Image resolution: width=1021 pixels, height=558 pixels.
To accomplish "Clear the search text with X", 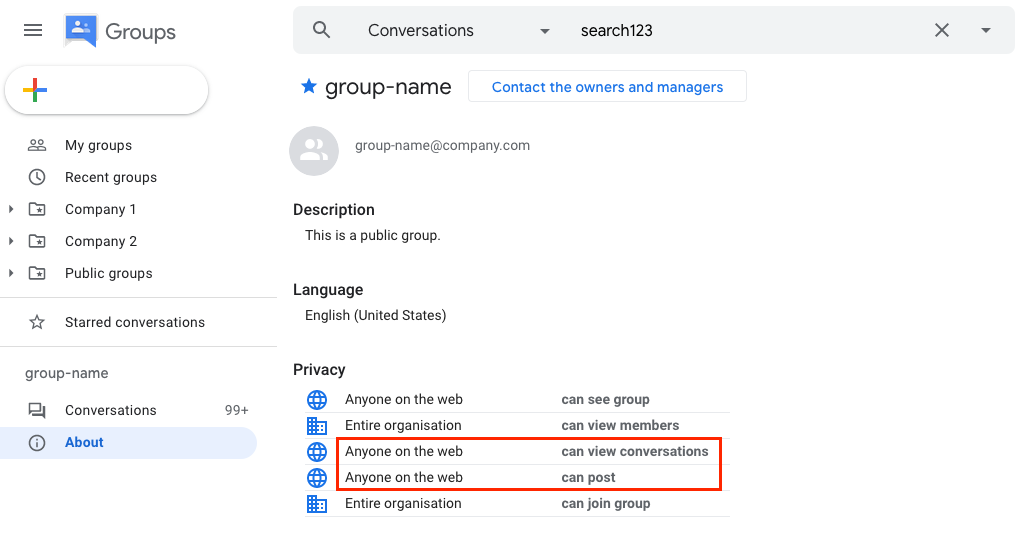I will (941, 30).
